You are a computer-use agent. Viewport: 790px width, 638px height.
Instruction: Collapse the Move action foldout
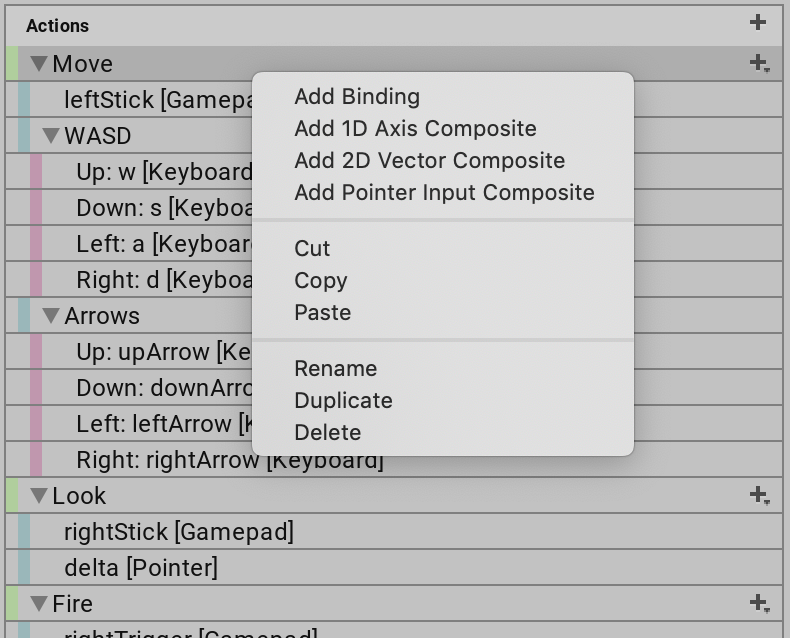(39, 64)
